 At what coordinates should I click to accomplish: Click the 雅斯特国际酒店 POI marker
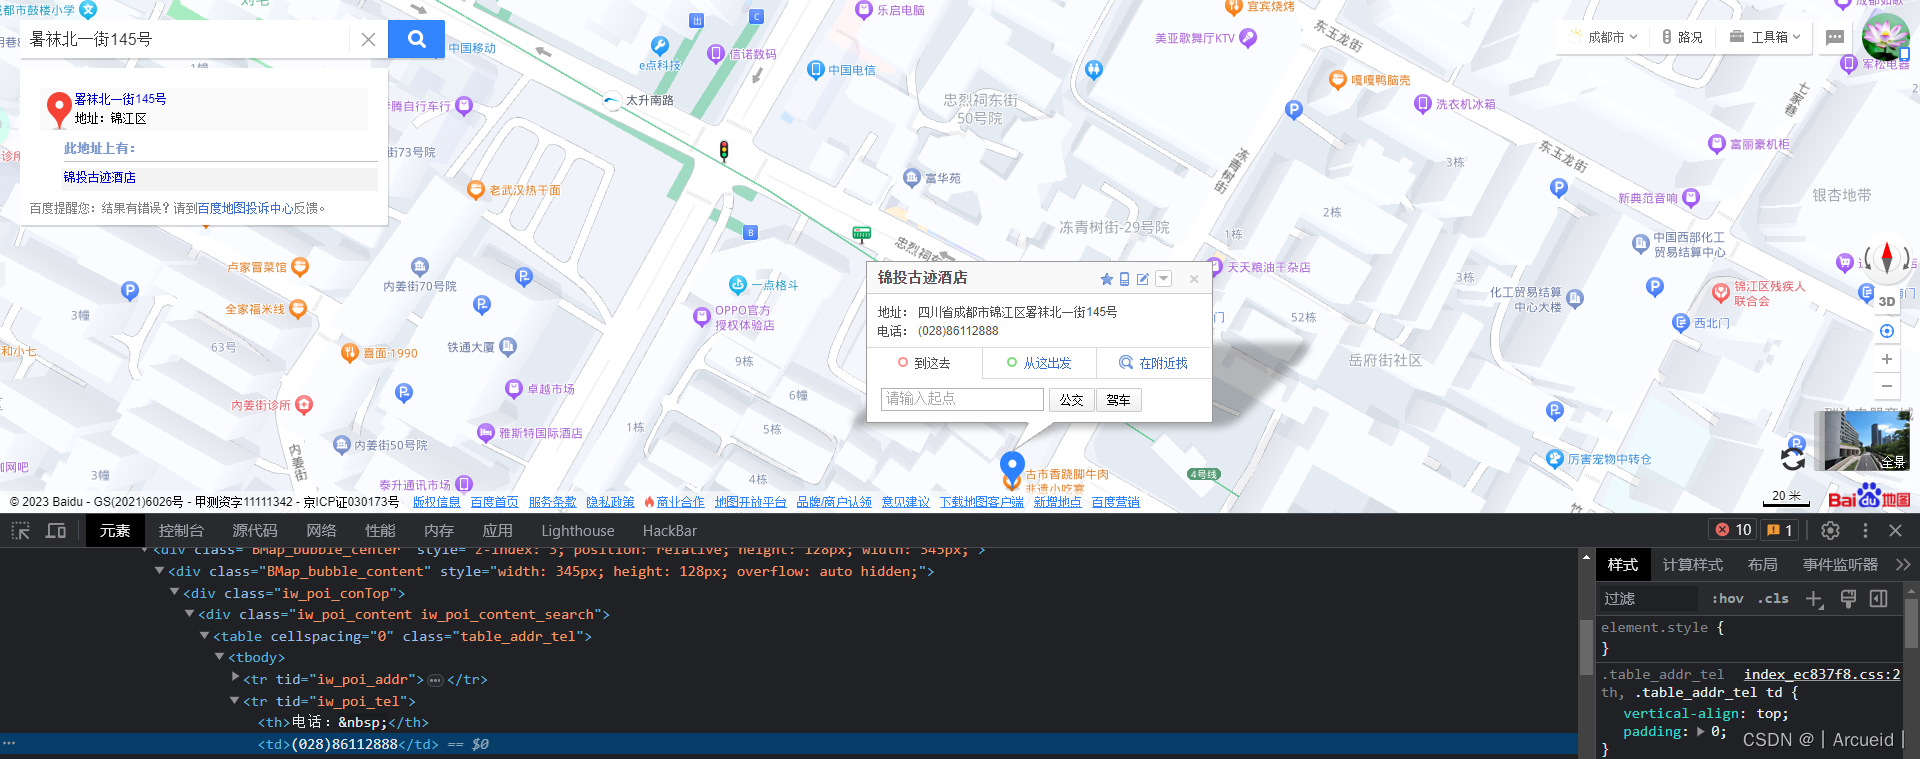coord(486,433)
